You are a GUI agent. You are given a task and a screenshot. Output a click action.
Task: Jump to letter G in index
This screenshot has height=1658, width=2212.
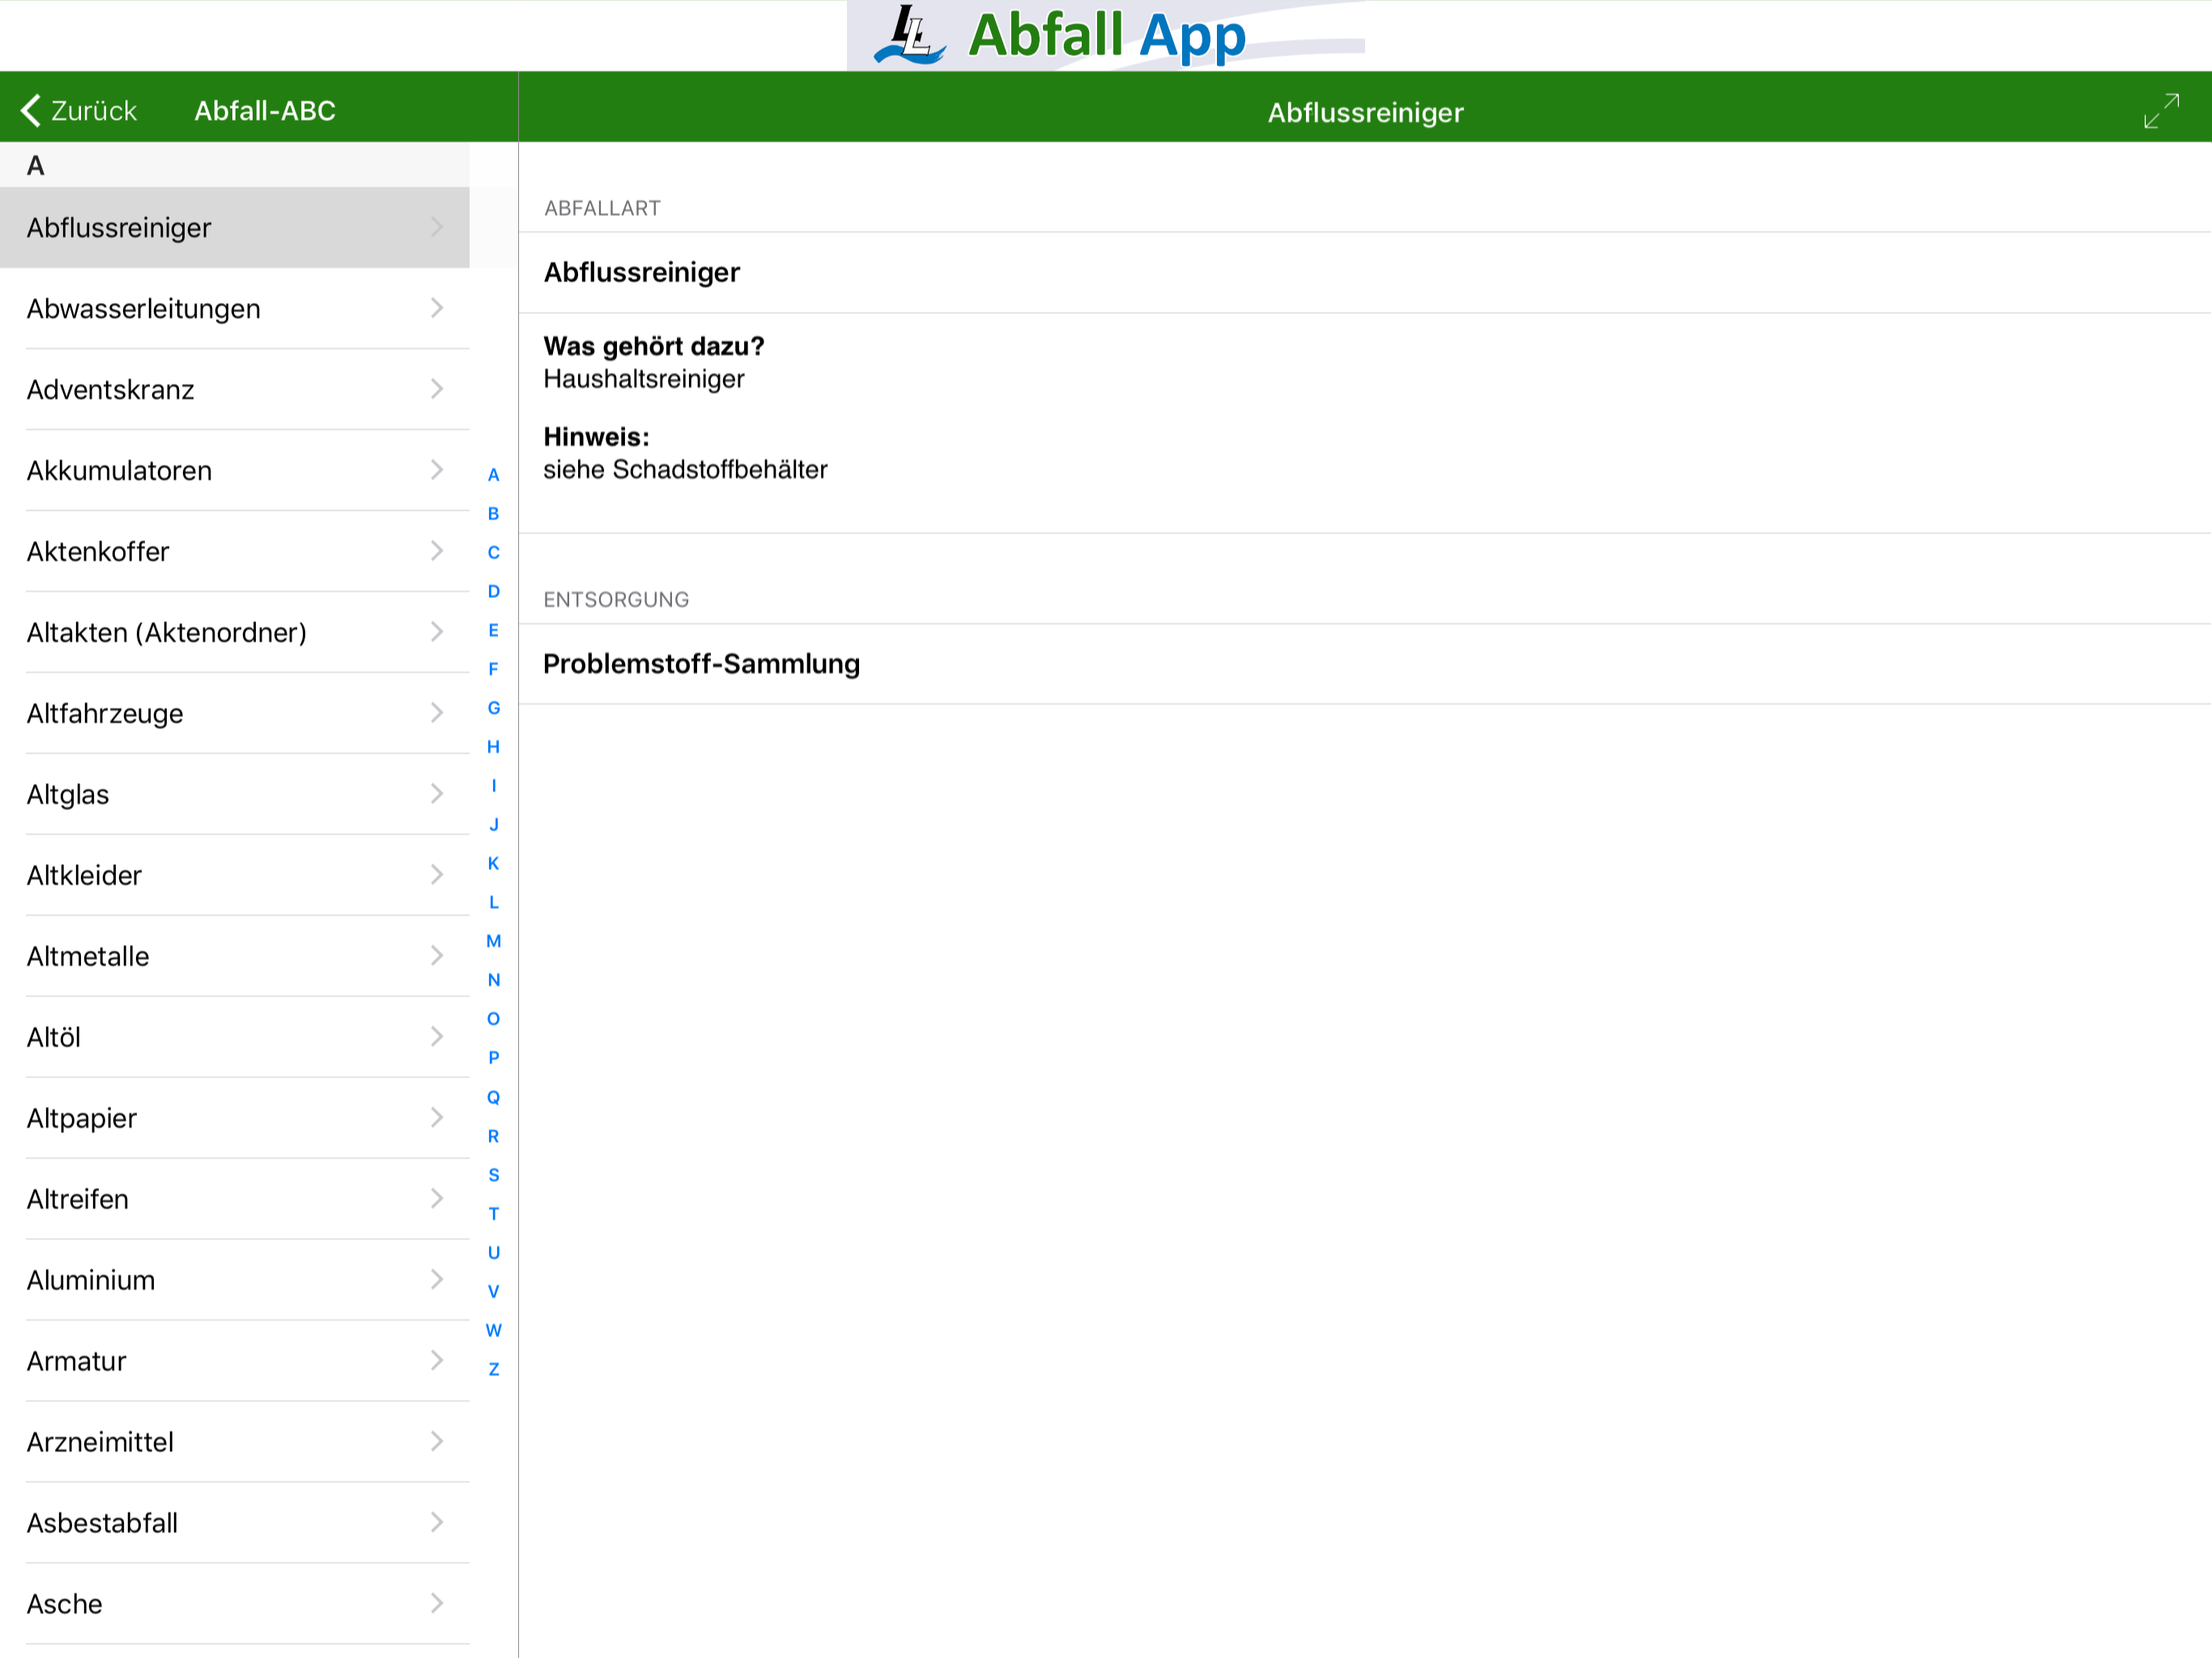click(493, 709)
